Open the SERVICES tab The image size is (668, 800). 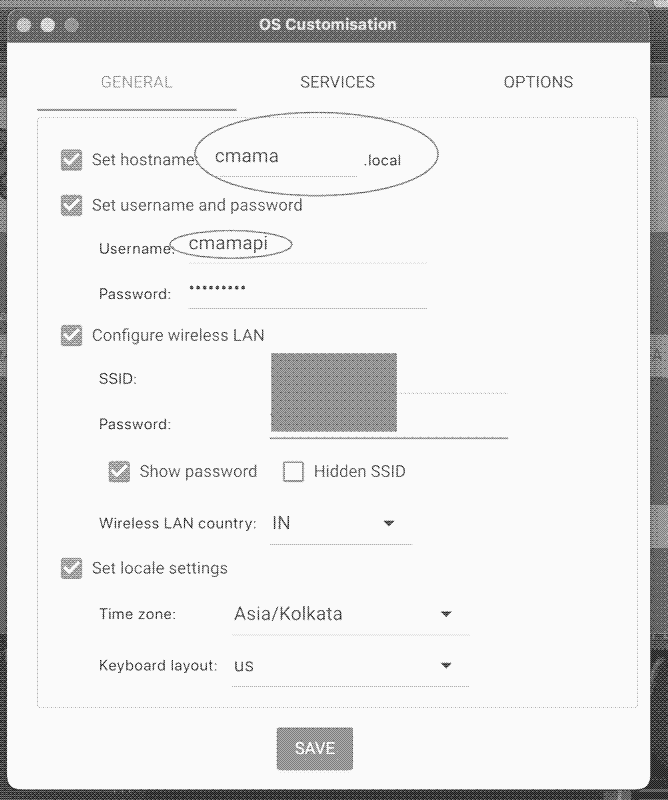tap(337, 82)
